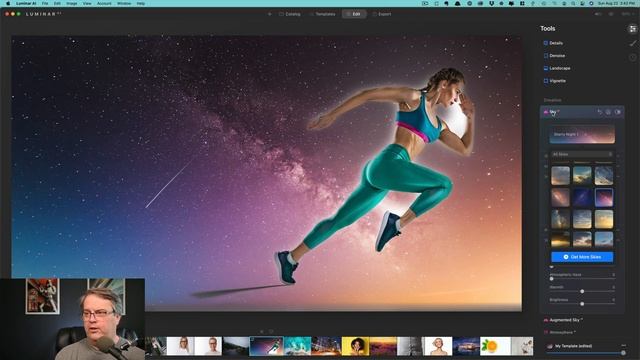The image size is (640, 360).
Task: Select the middle sky thumbnail in the third row
Action: click(x=582, y=220)
